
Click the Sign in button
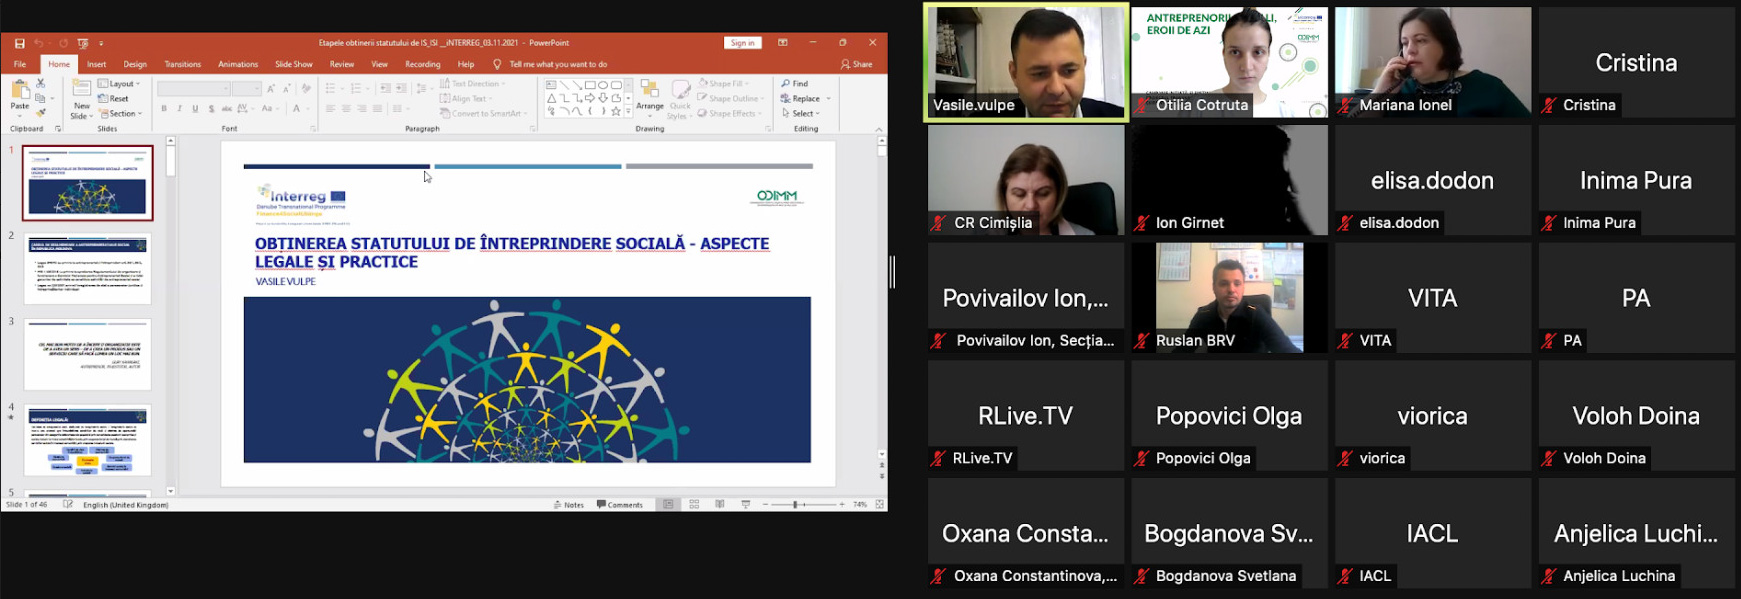tap(742, 43)
